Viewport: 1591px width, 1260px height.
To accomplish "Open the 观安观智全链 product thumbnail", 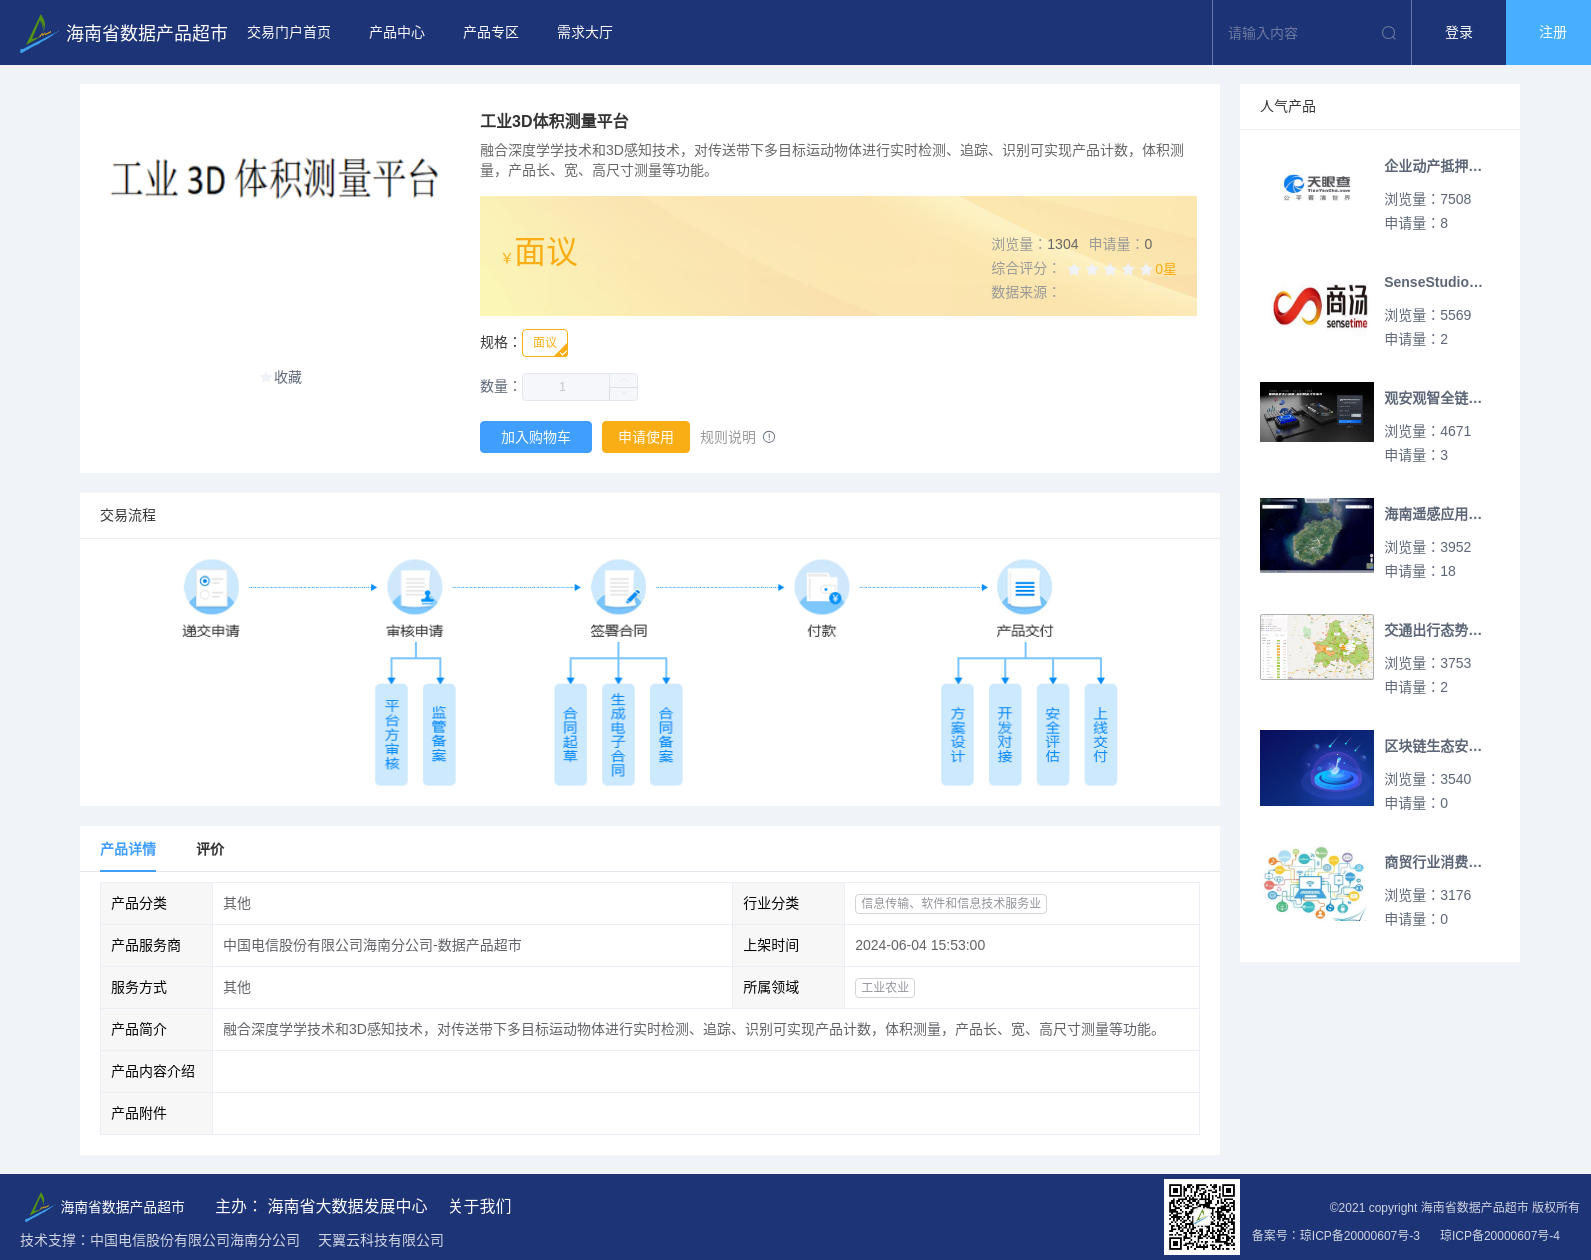I will coord(1317,412).
